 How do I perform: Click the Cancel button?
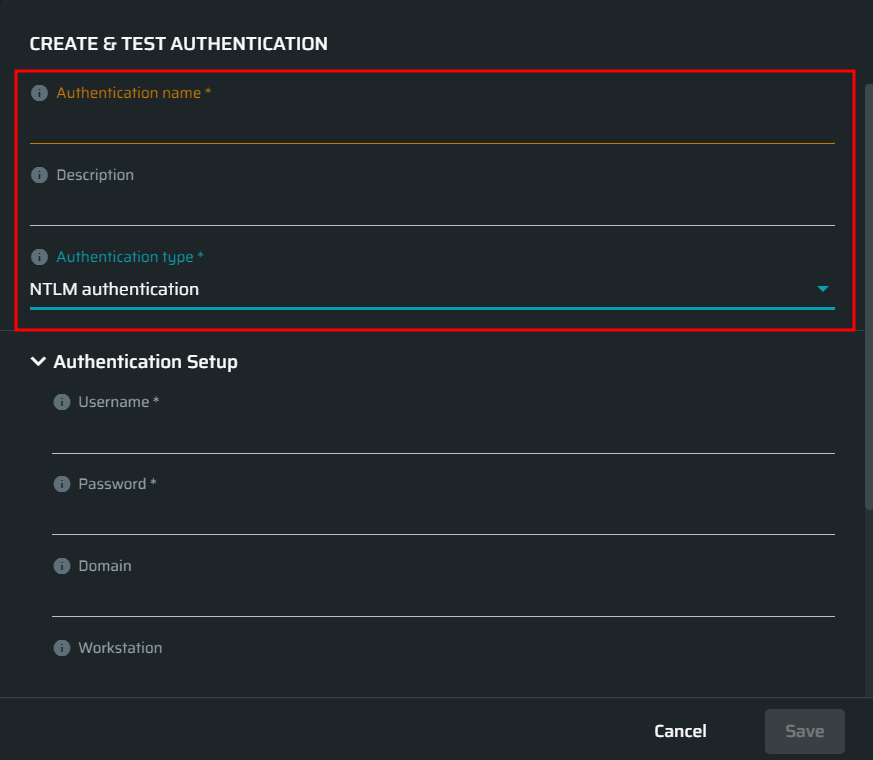680,731
